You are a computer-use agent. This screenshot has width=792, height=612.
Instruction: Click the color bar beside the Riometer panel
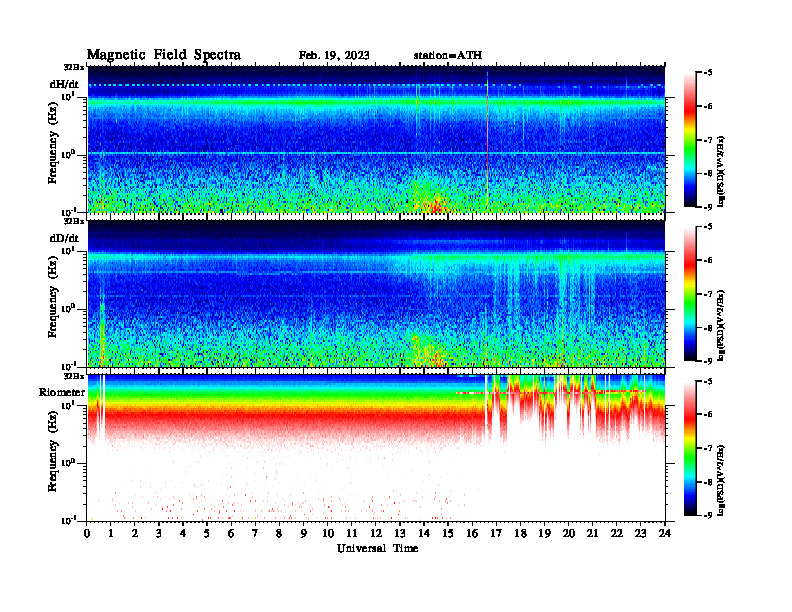[690, 448]
